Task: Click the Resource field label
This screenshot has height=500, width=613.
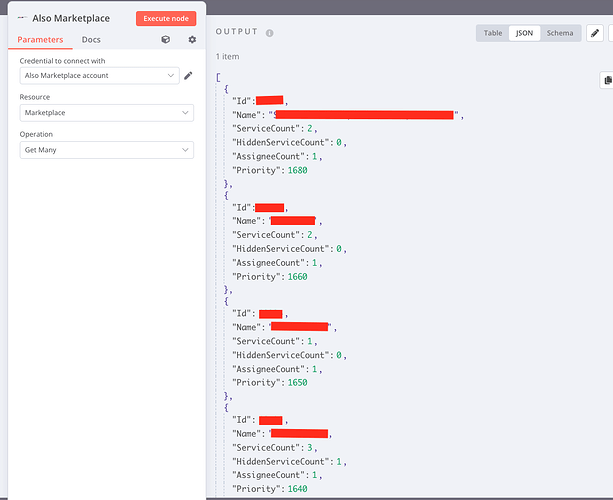Action: (x=35, y=97)
